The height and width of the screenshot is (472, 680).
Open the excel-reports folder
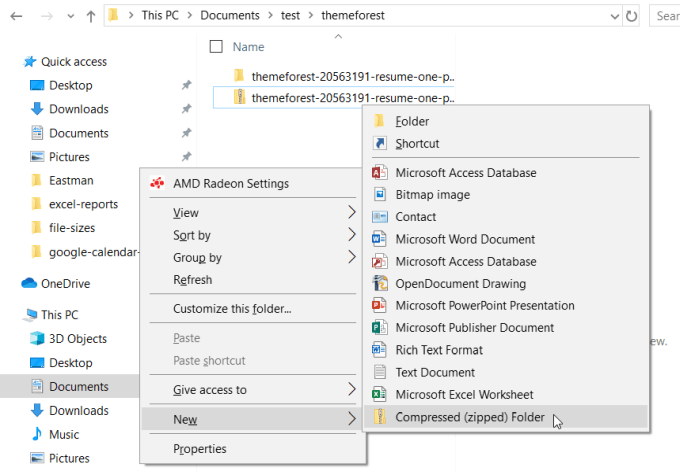[x=83, y=204]
